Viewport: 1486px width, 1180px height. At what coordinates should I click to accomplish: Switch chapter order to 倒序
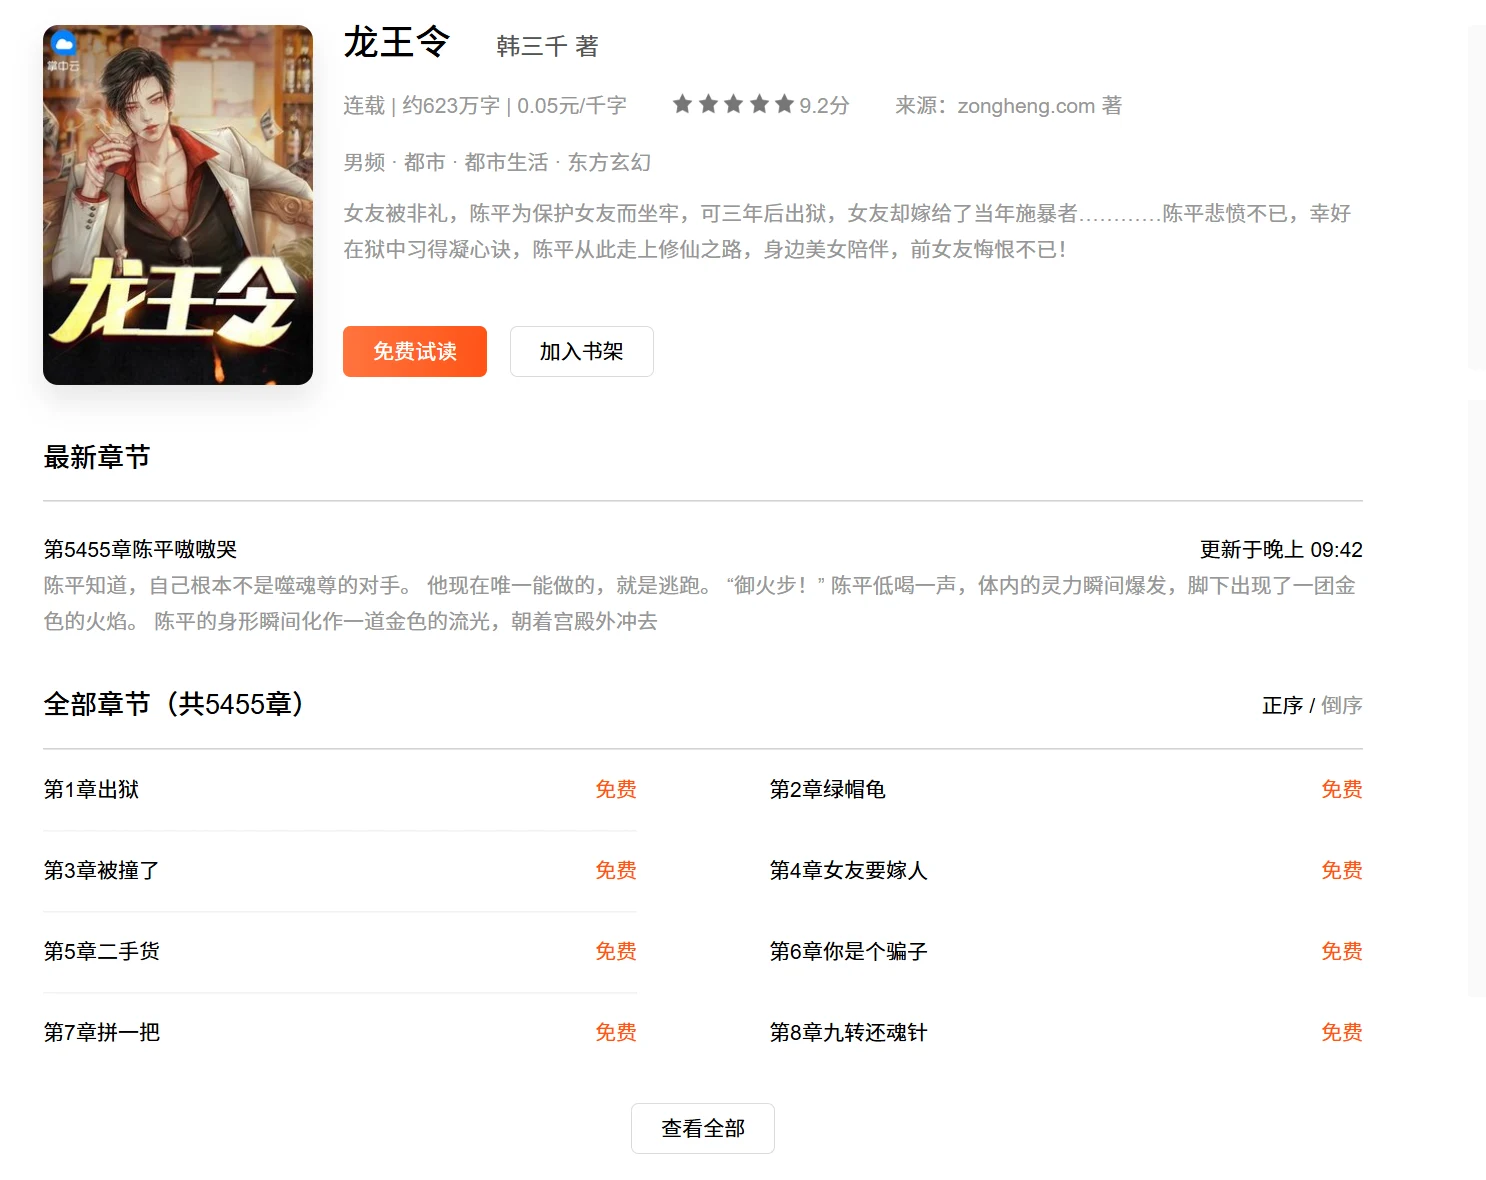[1341, 705]
